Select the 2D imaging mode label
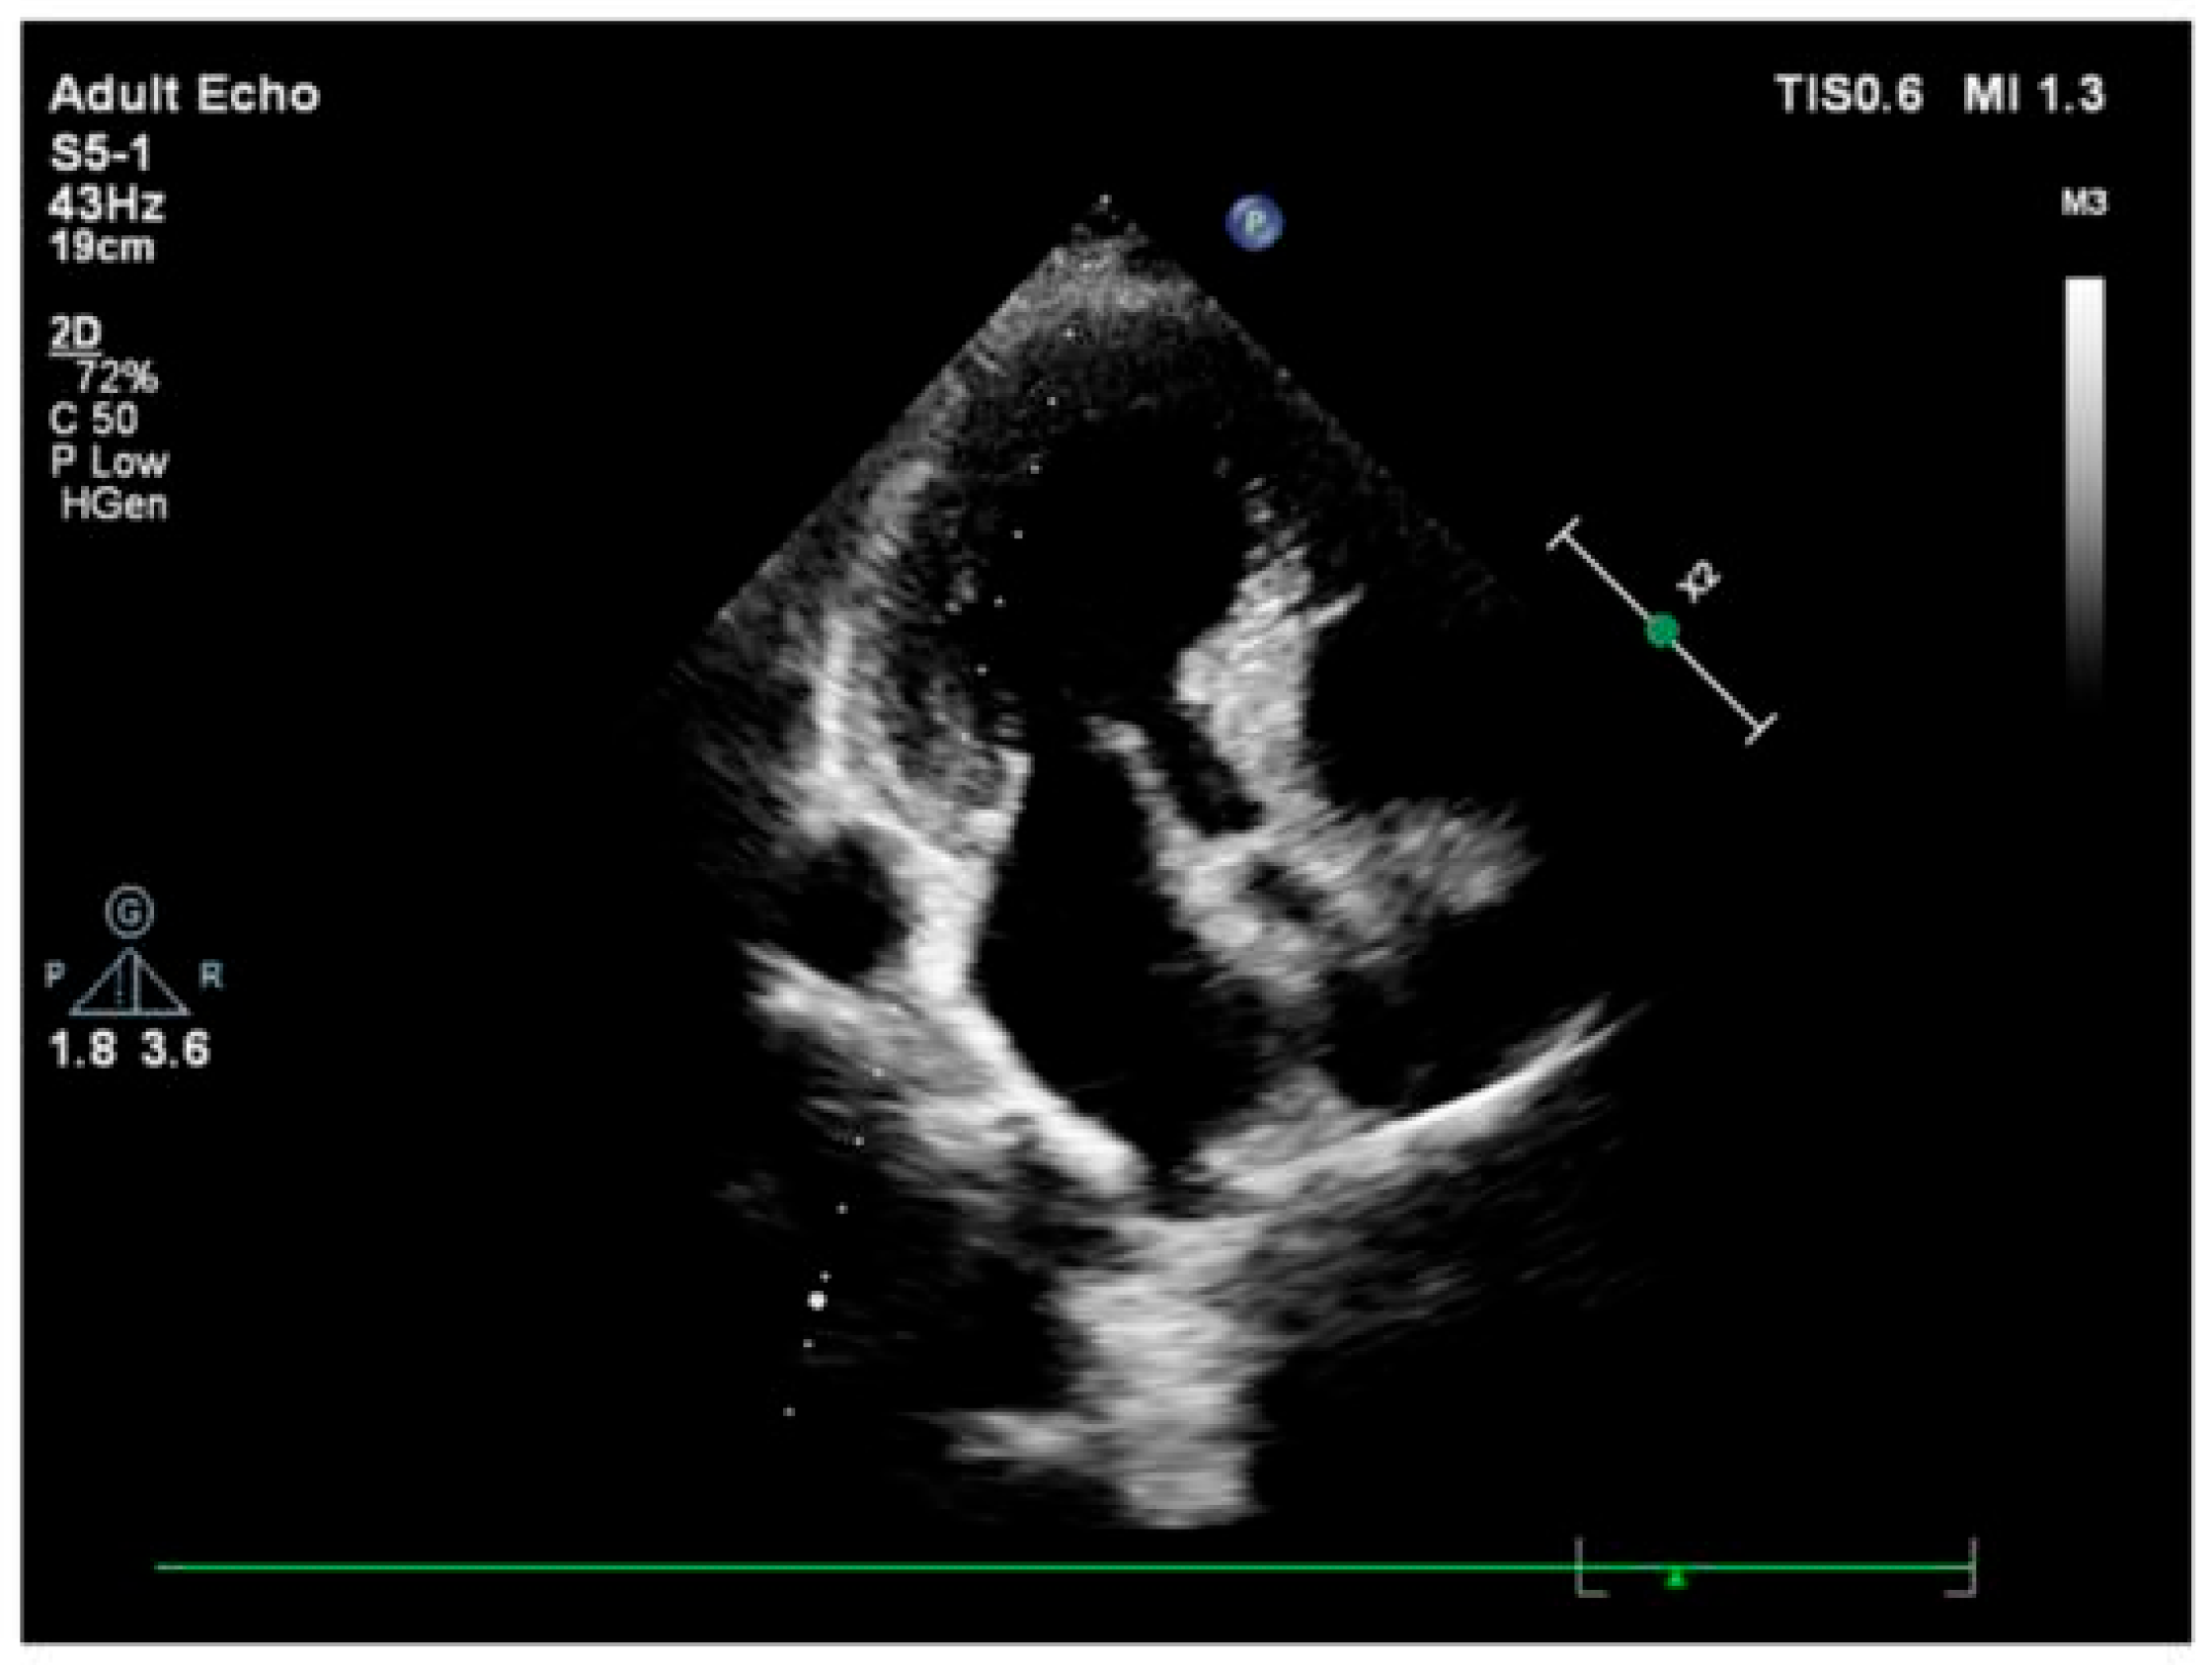 tap(76, 334)
